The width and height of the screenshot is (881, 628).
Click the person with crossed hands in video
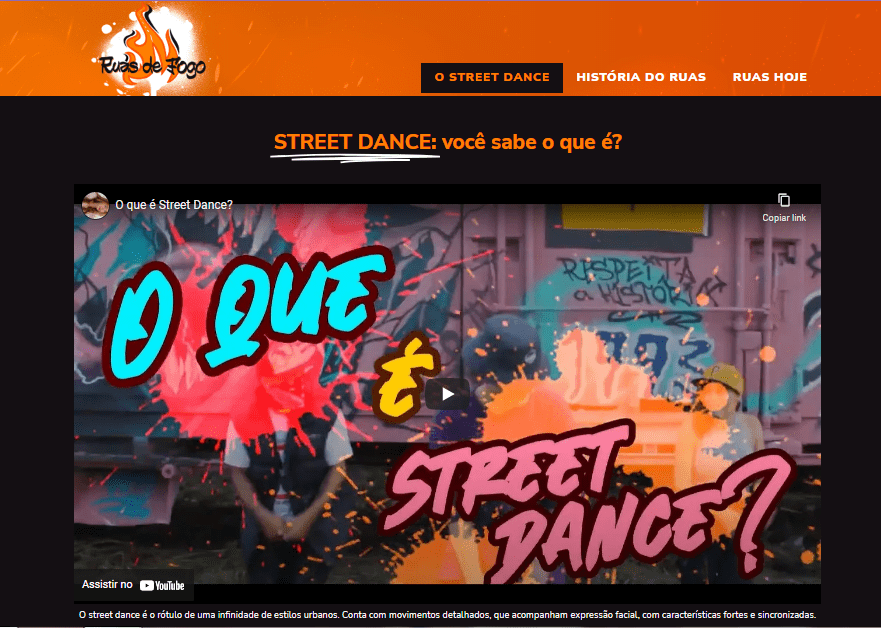click(287, 483)
